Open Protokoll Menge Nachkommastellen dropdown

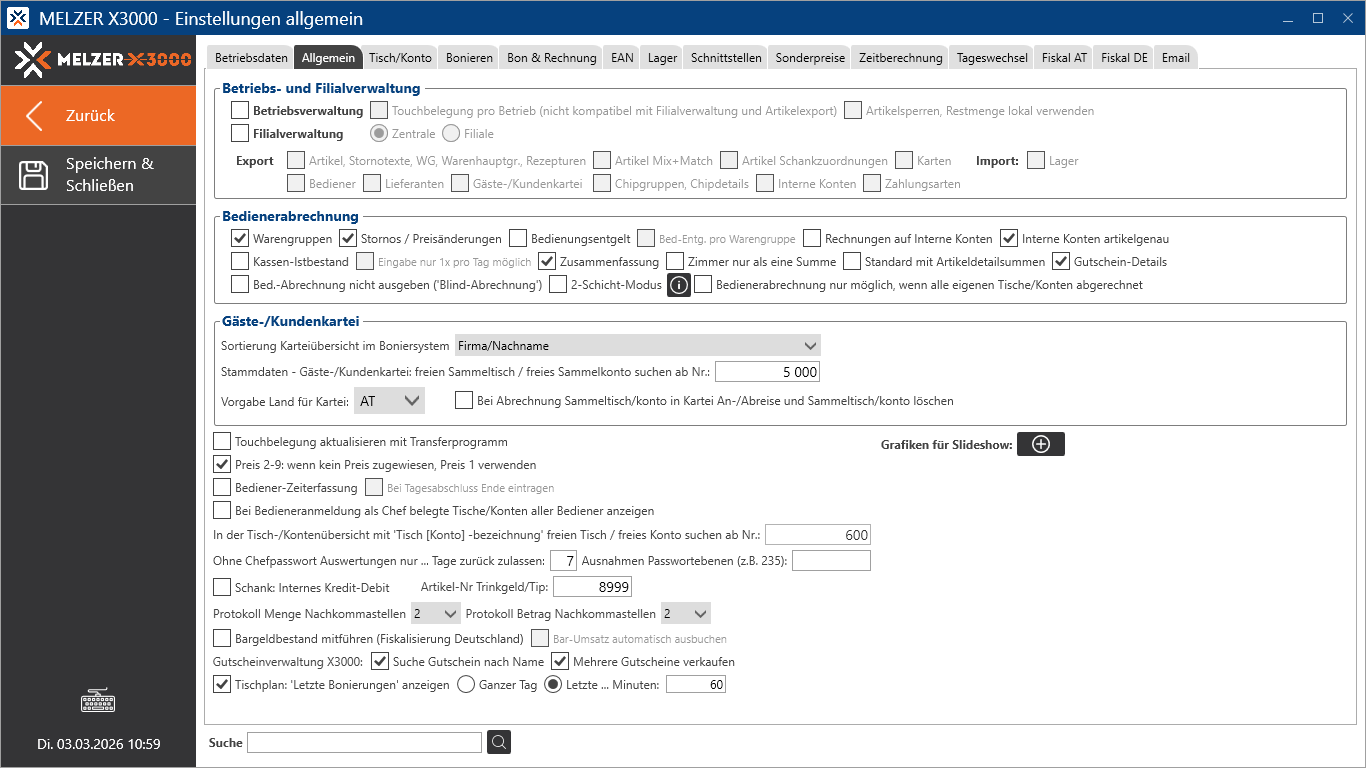(x=434, y=613)
